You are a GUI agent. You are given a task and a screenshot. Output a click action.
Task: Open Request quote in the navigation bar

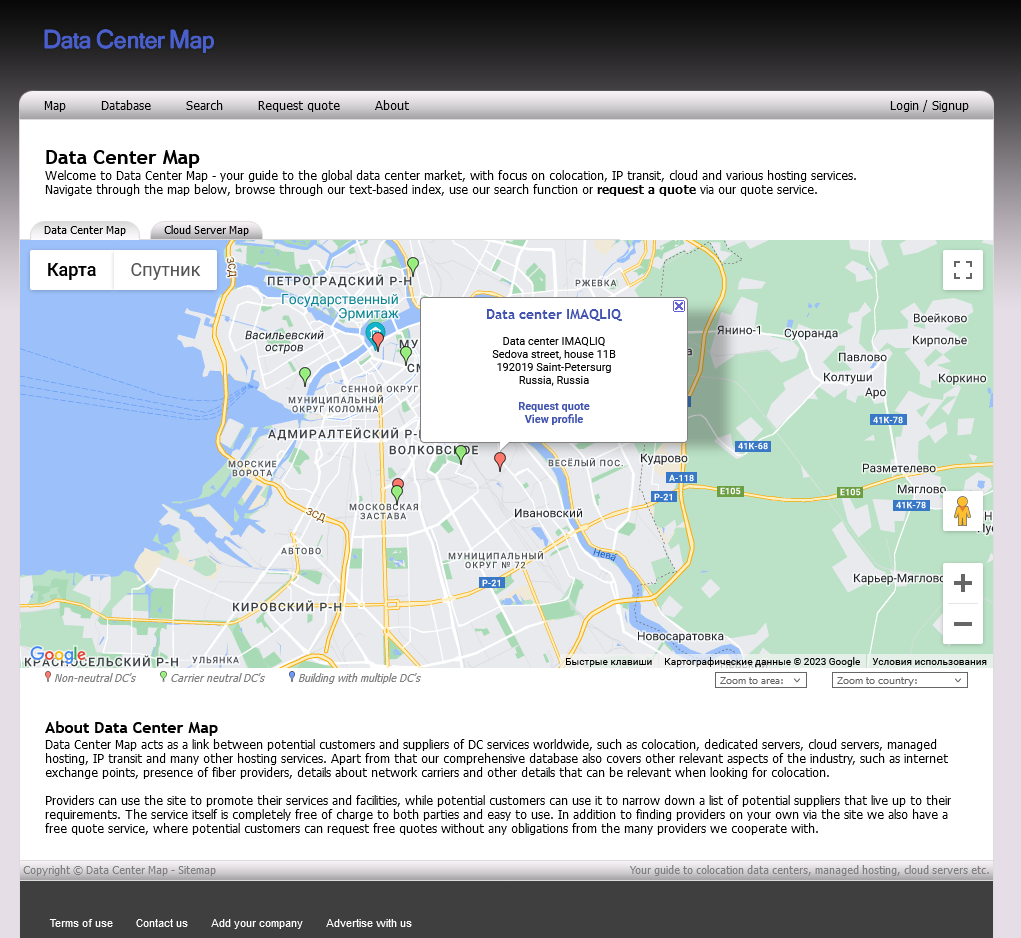[x=299, y=105]
